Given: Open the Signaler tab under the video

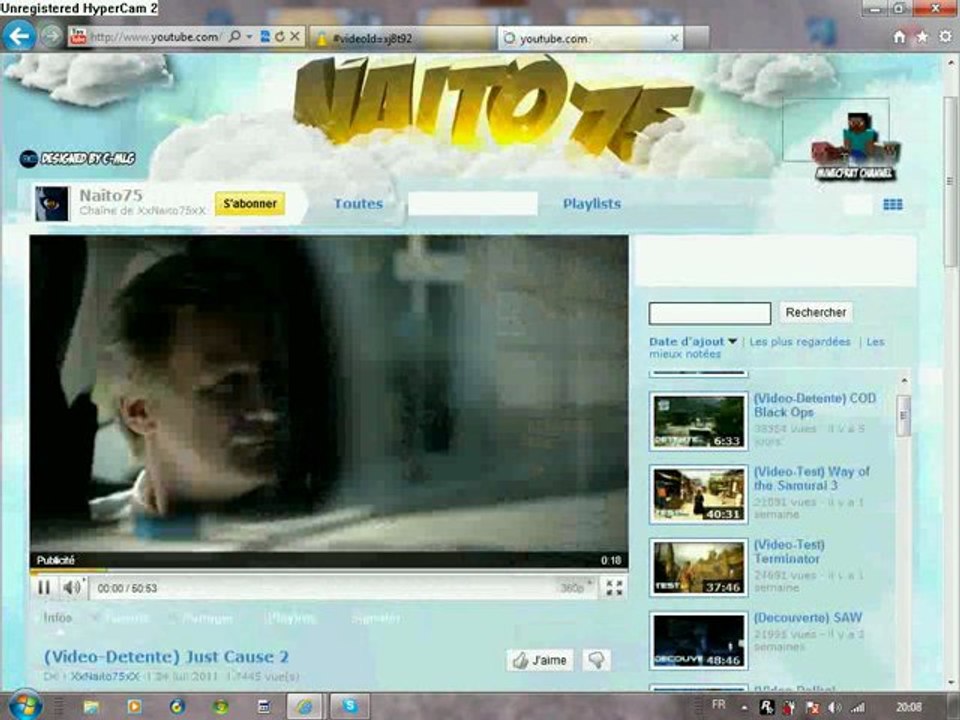Looking at the screenshot, I should point(375,618).
